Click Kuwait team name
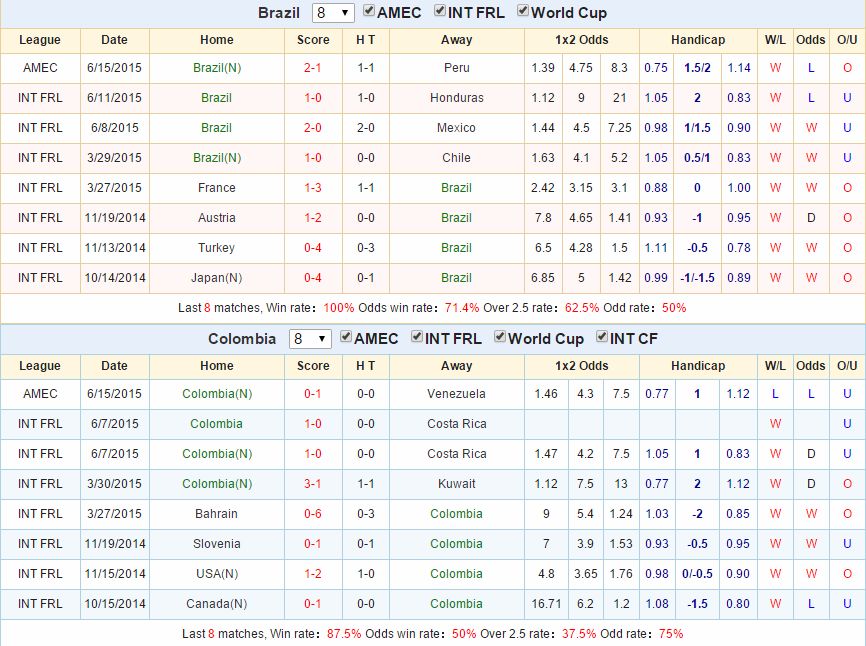The width and height of the screenshot is (866, 646). [456, 484]
